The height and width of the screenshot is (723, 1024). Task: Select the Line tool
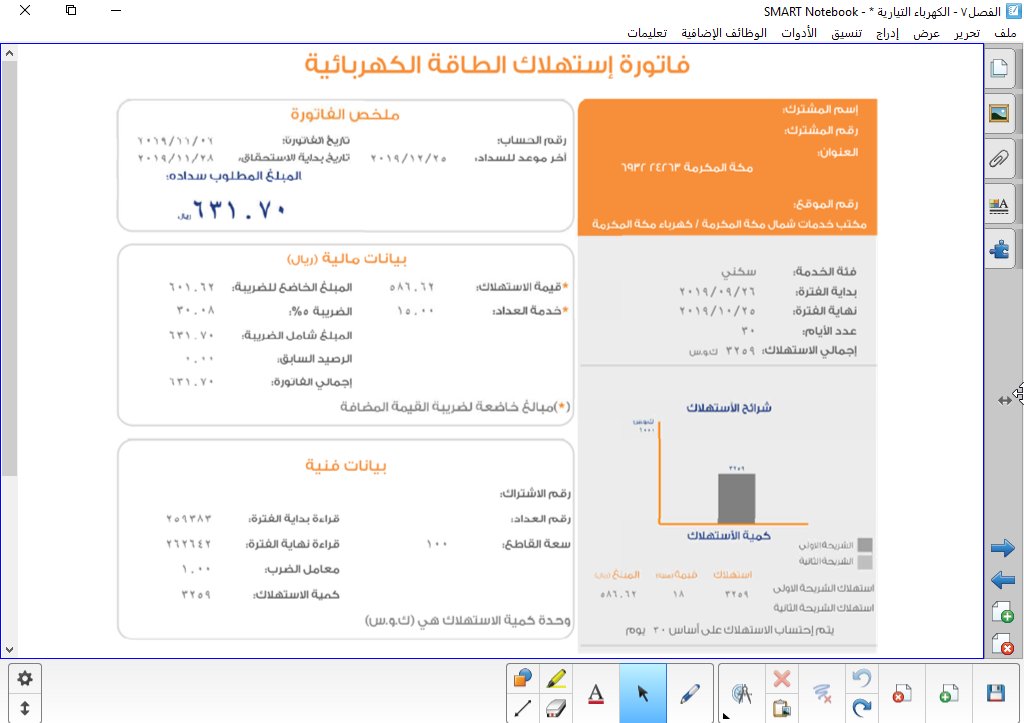(x=522, y=708)
